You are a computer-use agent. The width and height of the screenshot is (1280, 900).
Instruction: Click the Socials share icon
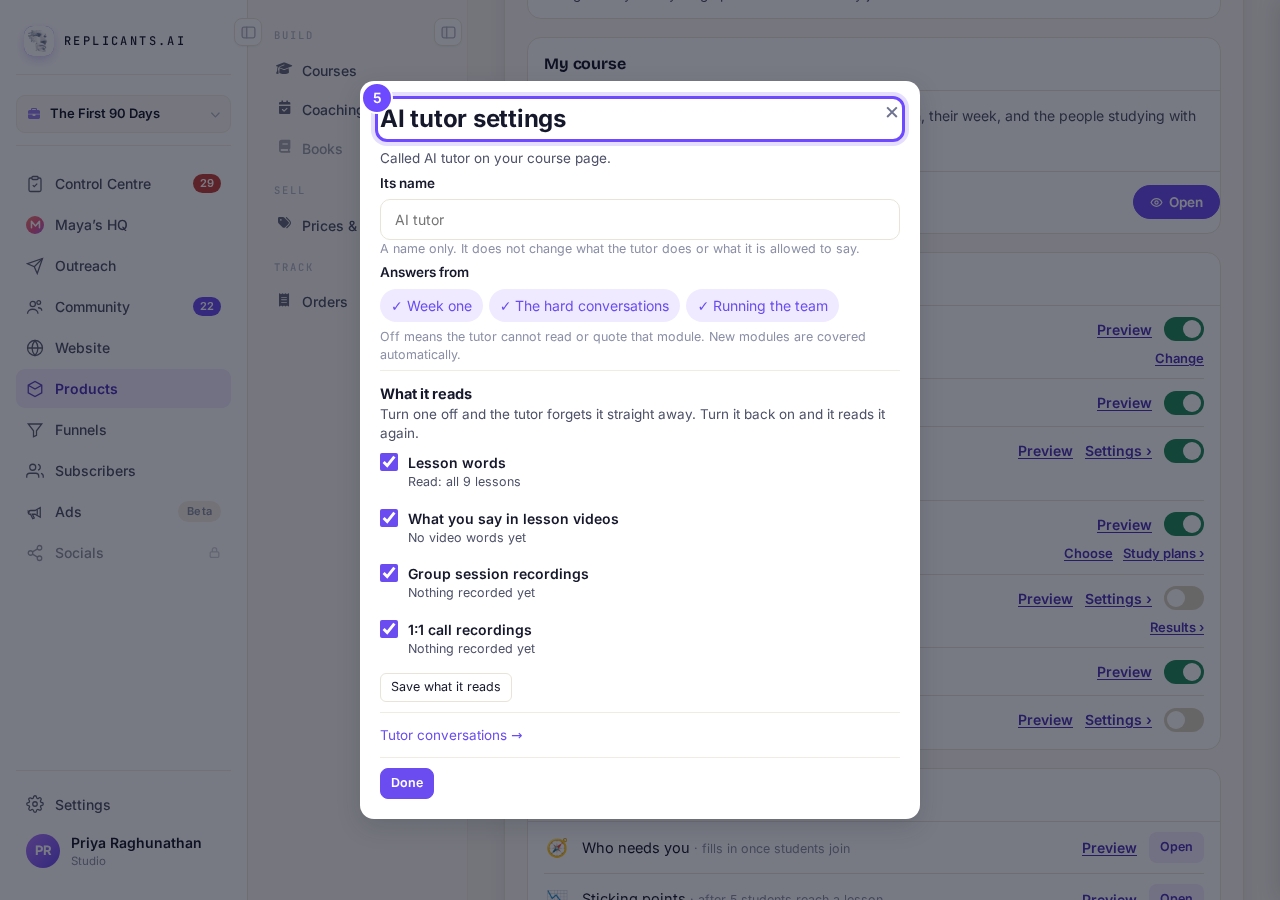tap(35, 553)
